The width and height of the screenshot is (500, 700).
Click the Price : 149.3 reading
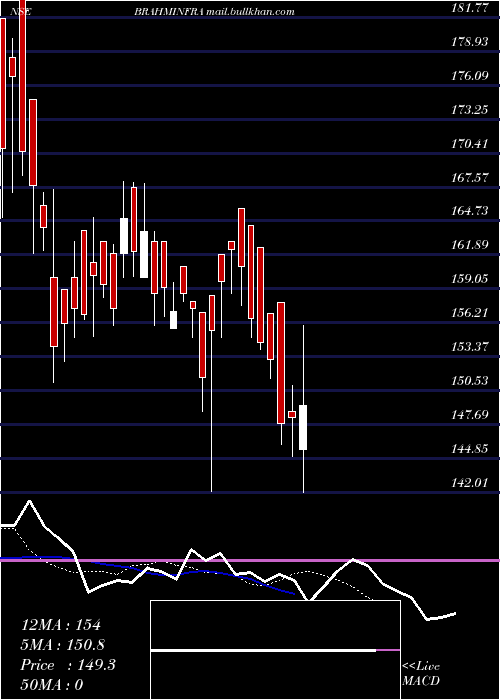click(68, 665)
